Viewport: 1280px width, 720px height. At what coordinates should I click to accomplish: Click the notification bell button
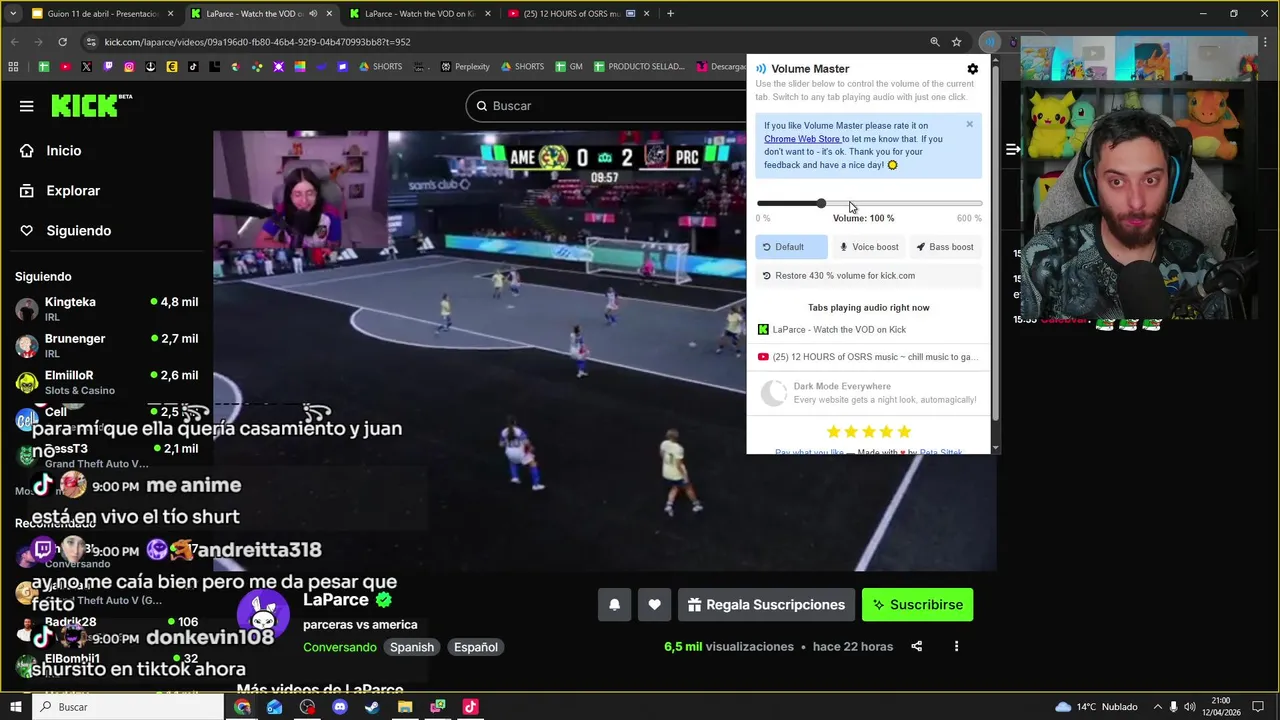pyautogui.click(x=615, y=605)
